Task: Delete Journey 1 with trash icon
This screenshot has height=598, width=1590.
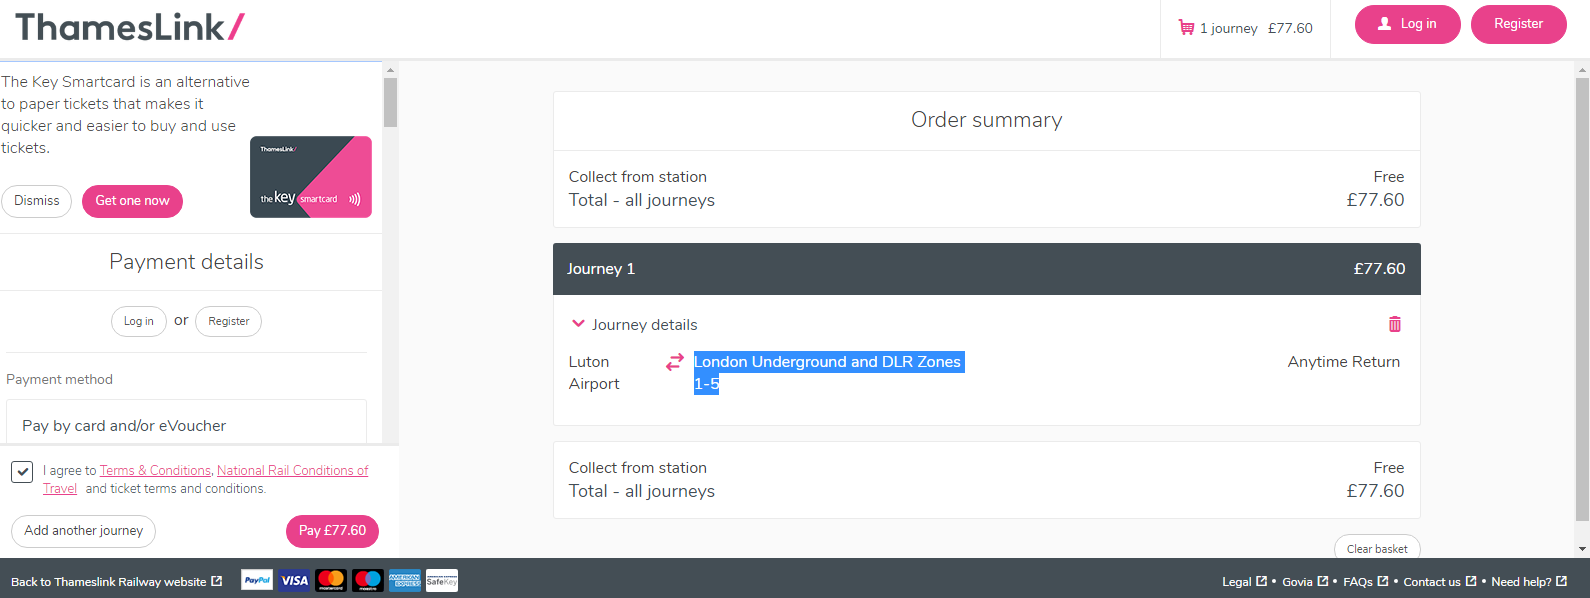Action: [1395, 324]
